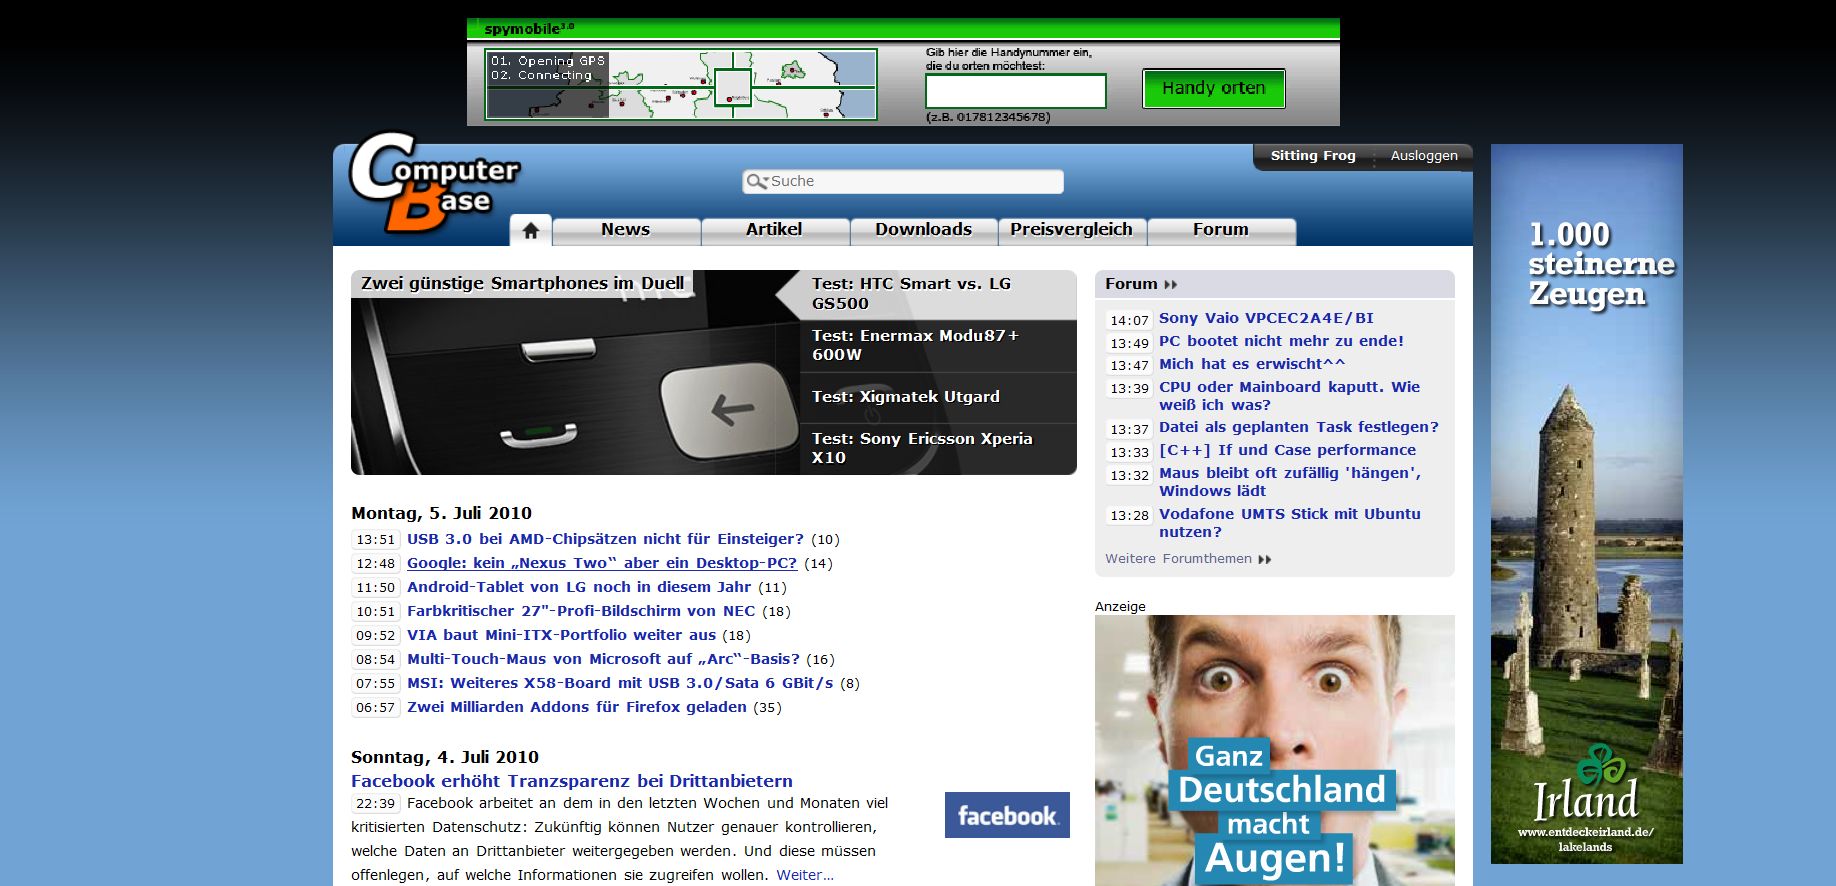Click the (10) comment count

tap(825, 540)
